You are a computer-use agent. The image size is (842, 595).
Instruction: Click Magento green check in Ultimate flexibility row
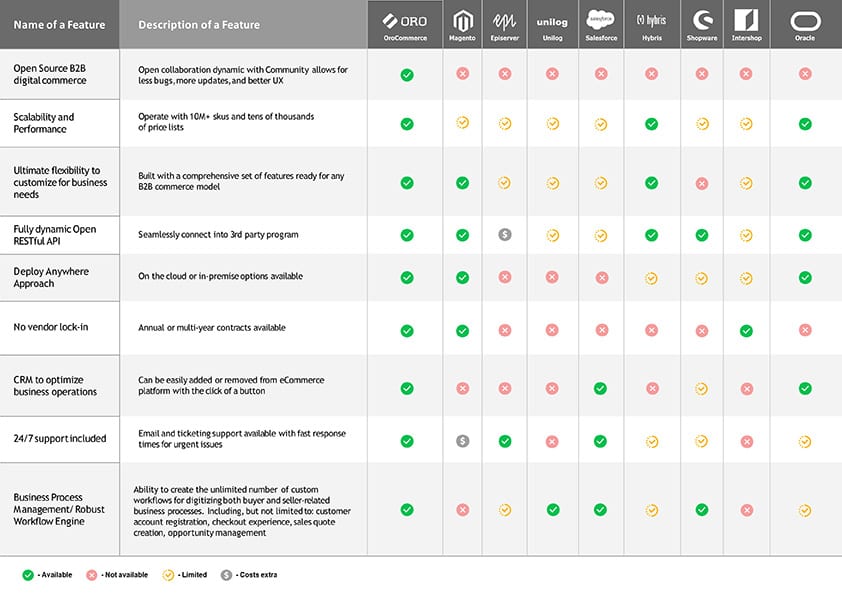[462, 183]
